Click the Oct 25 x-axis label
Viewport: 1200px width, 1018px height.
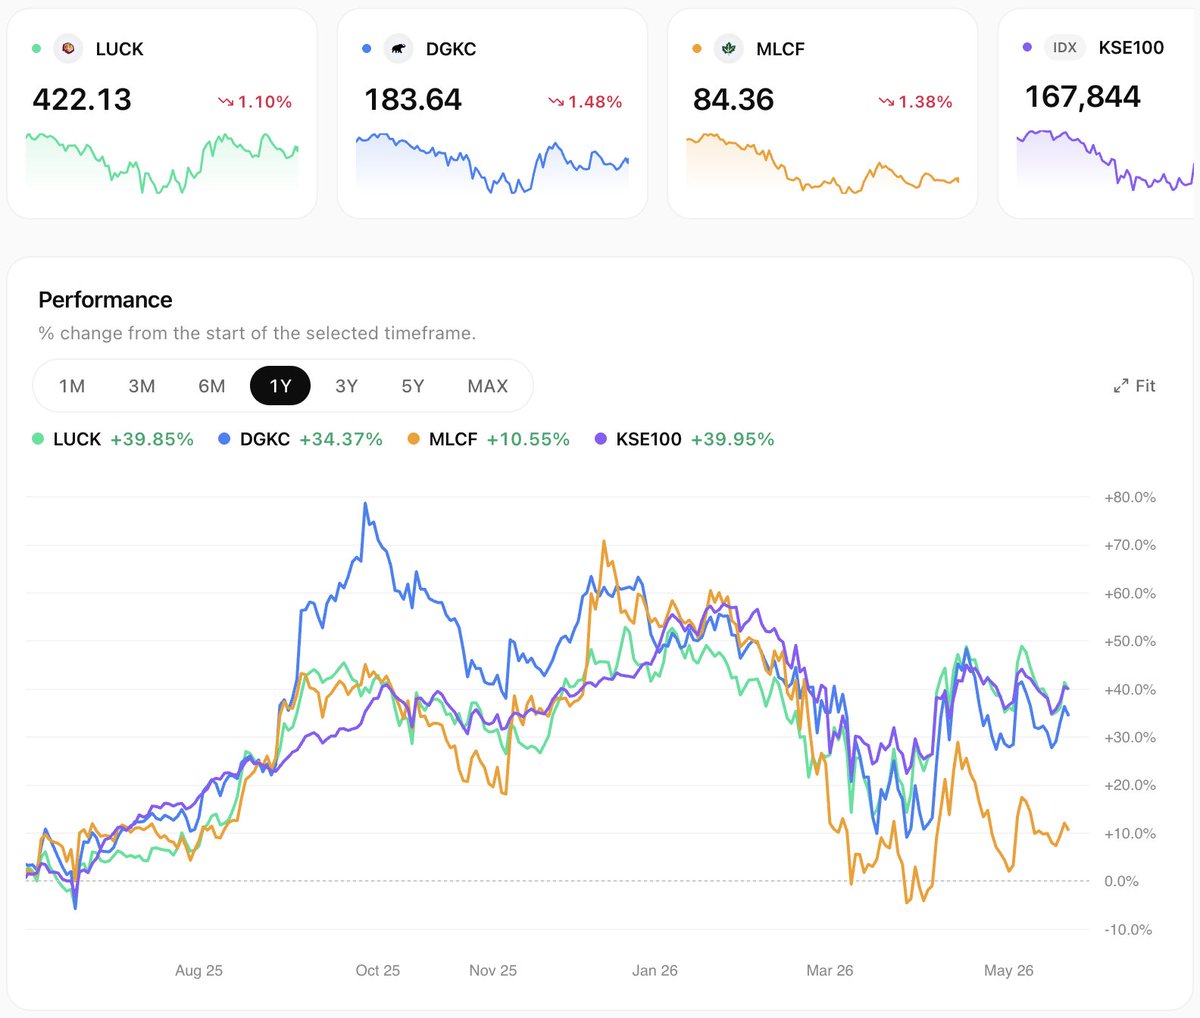(378, 970)
